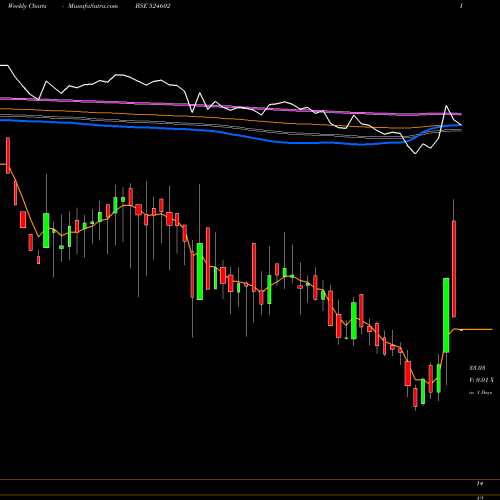Click the '14' axis label
This screenshot has height=500, width=500.
click(480, 483)
